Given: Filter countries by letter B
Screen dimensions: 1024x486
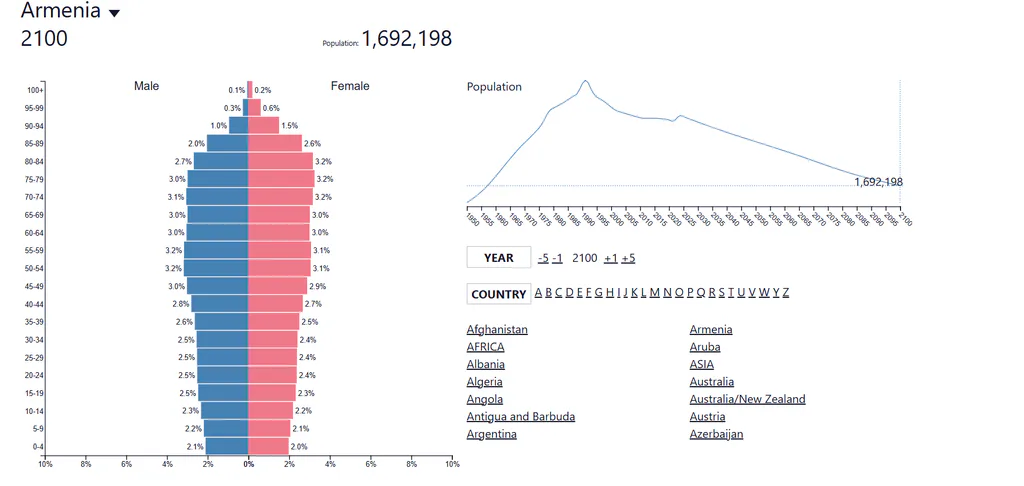Looking at the screenshot, I should [549, 292].
